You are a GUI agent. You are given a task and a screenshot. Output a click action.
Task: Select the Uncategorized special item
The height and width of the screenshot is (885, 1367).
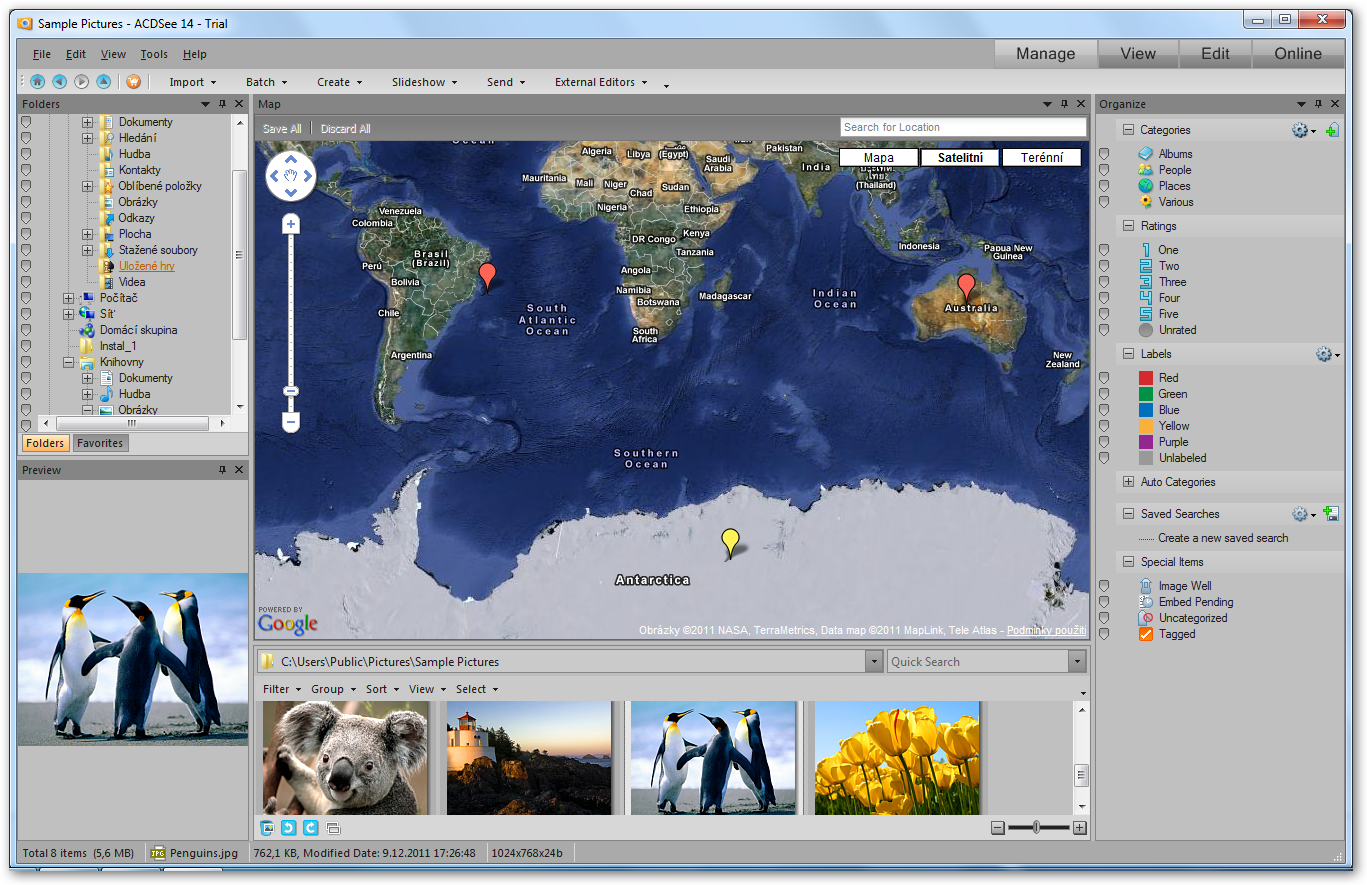(1183, 618)
